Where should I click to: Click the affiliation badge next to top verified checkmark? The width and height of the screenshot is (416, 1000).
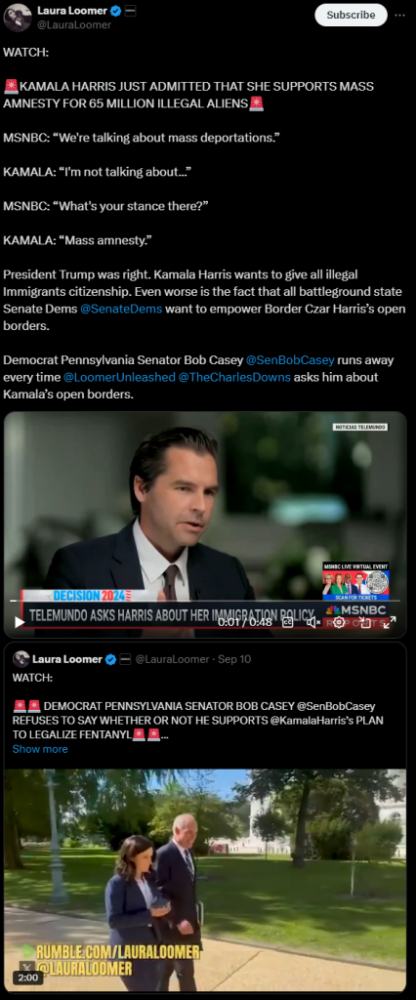(x=130, y=11)
